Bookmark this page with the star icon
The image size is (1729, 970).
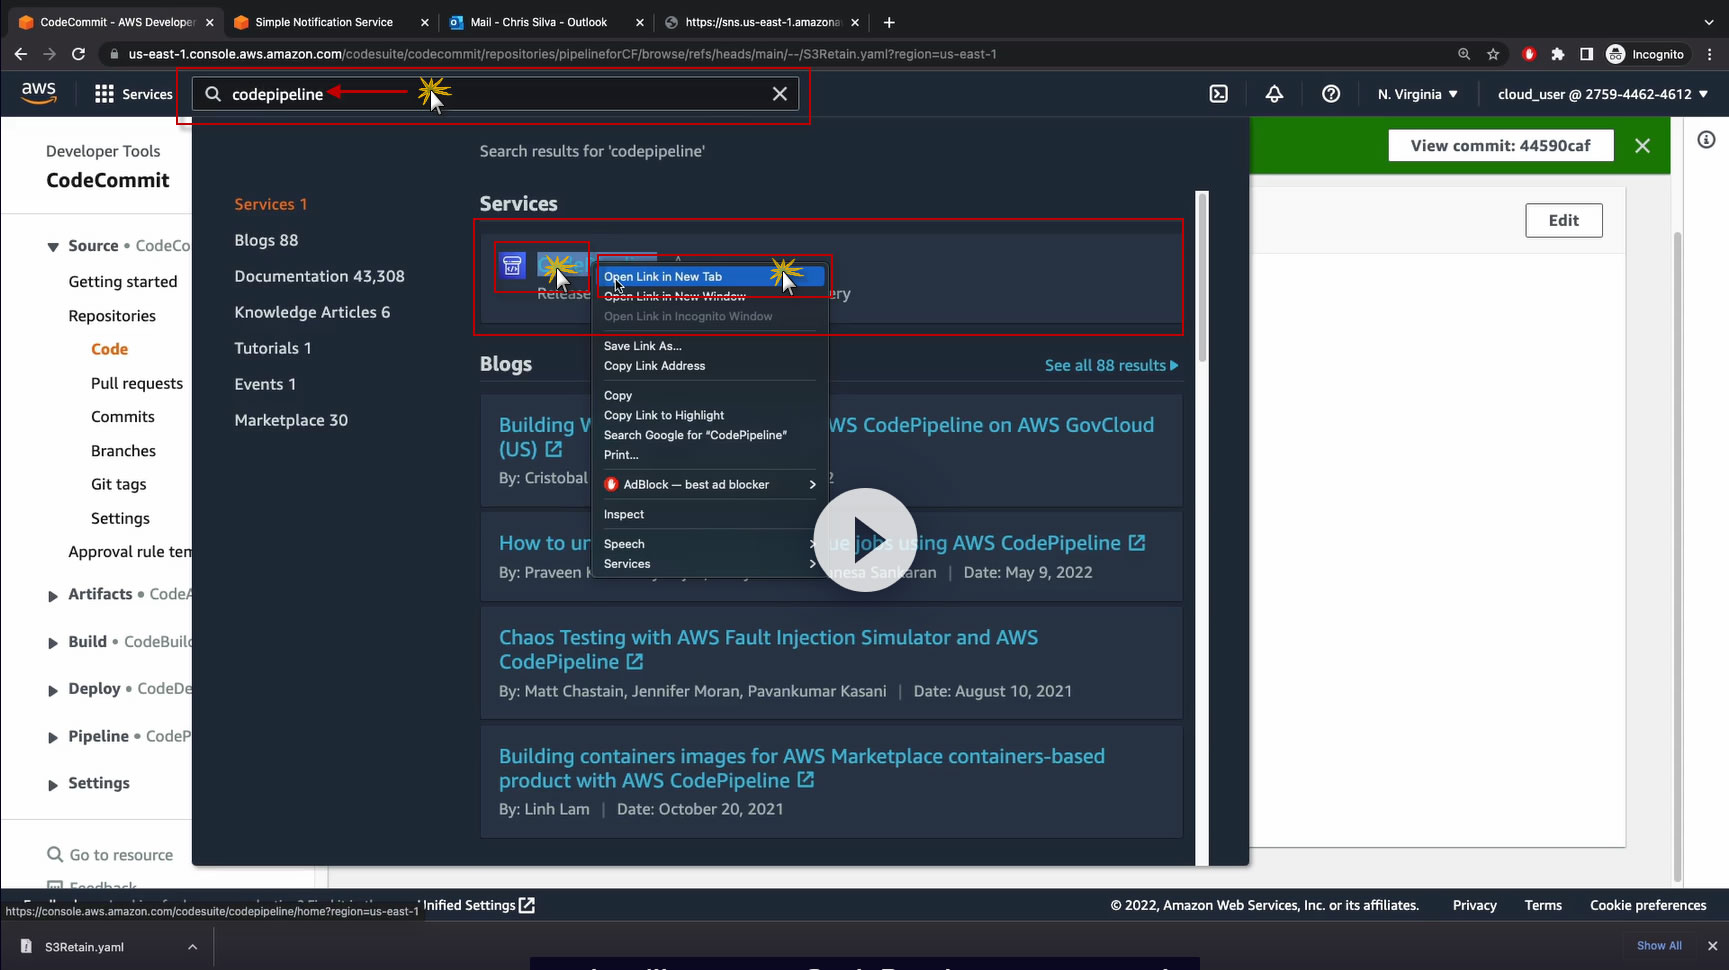tap(1493, 54)
